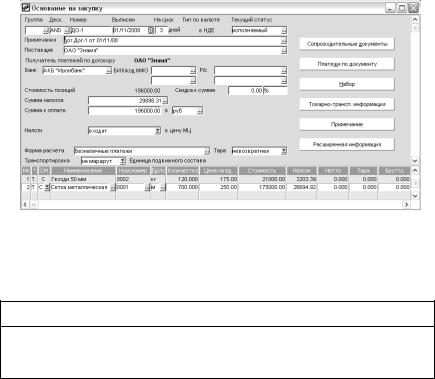The width and height of the screenshot is (435, 379).
Task: Open the lookup button of the Группа field
Action: click(46, 31)
